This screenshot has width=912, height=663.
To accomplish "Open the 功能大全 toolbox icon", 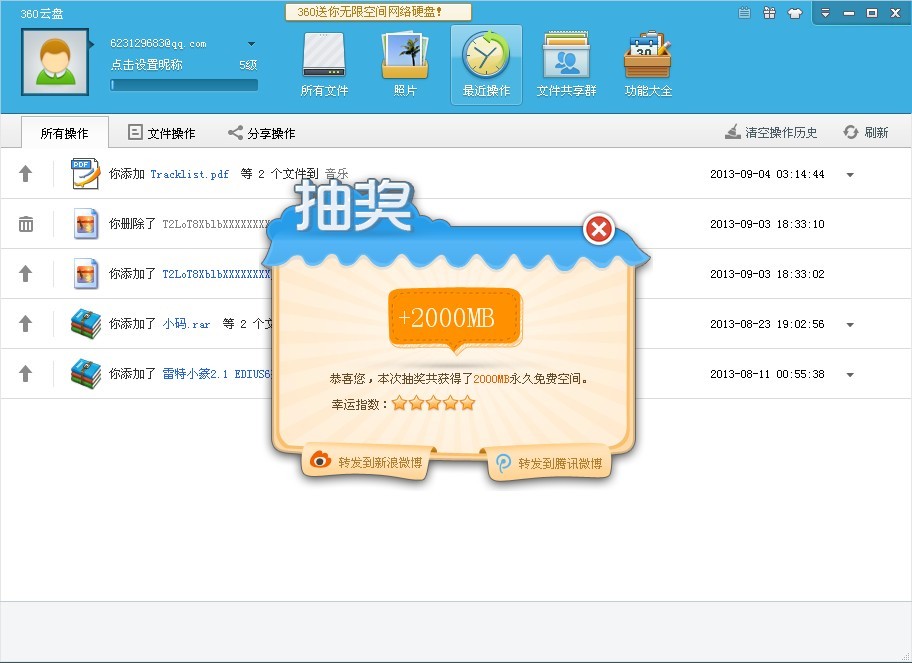I will (648, 65).
